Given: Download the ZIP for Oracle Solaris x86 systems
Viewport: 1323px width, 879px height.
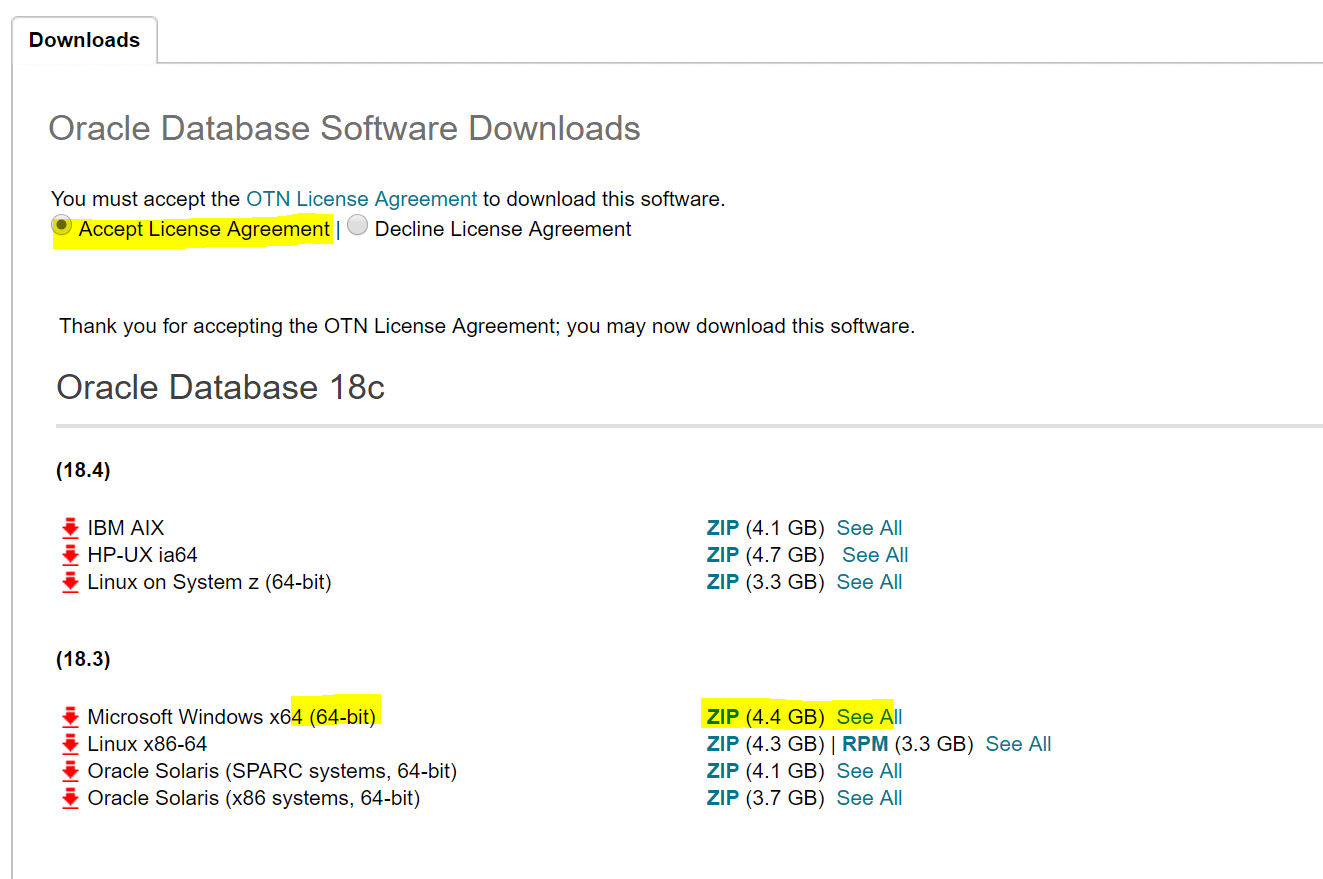Looking at the screenshot, I should point(721,797).
